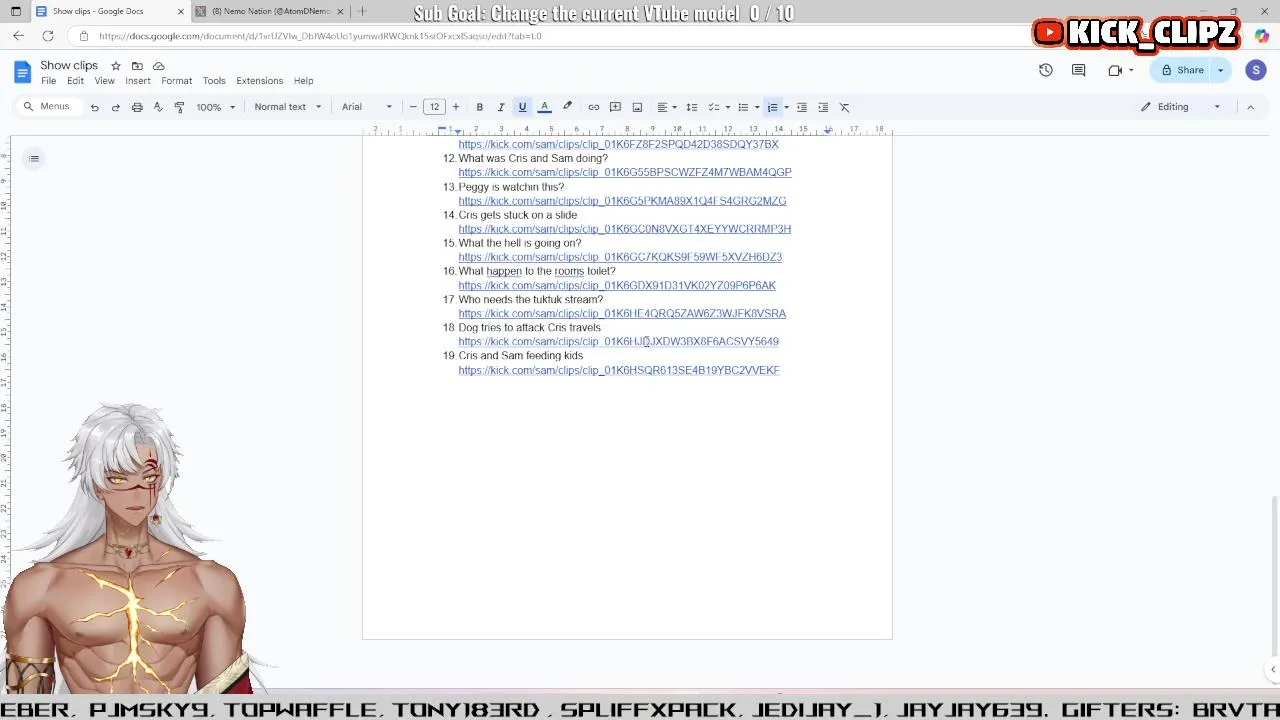Decrease indent in the toolbar

(801, 107)
